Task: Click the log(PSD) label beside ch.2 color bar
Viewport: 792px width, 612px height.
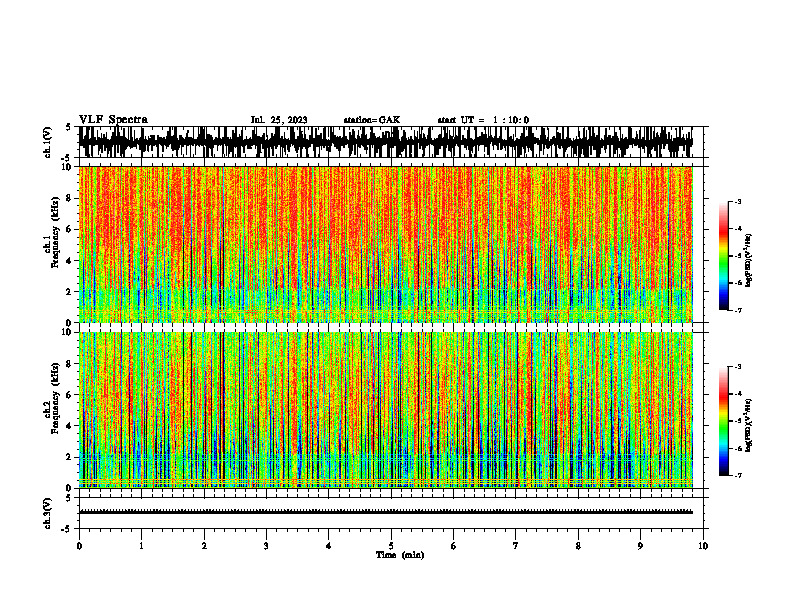Action: click(x=748, y=425)
